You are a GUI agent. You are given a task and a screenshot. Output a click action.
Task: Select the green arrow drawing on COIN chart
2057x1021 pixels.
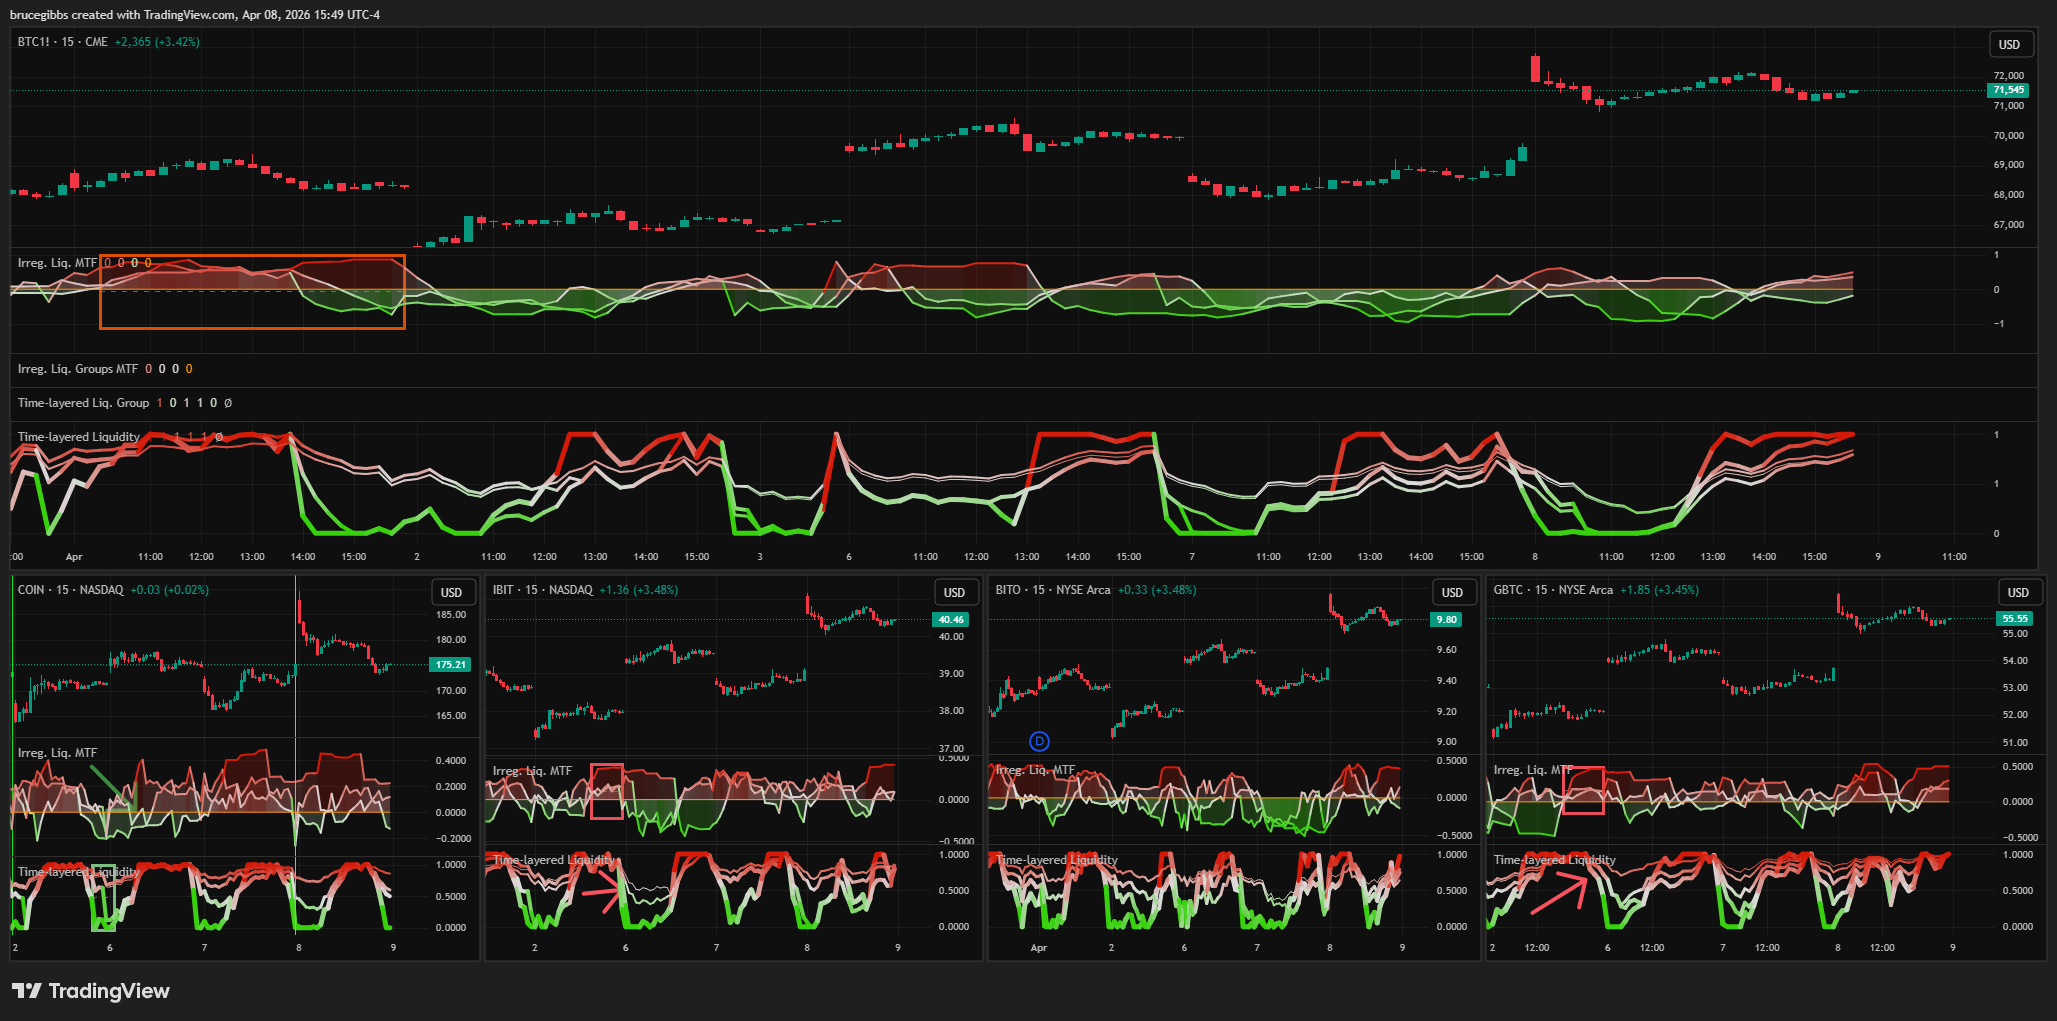point(108,784)
